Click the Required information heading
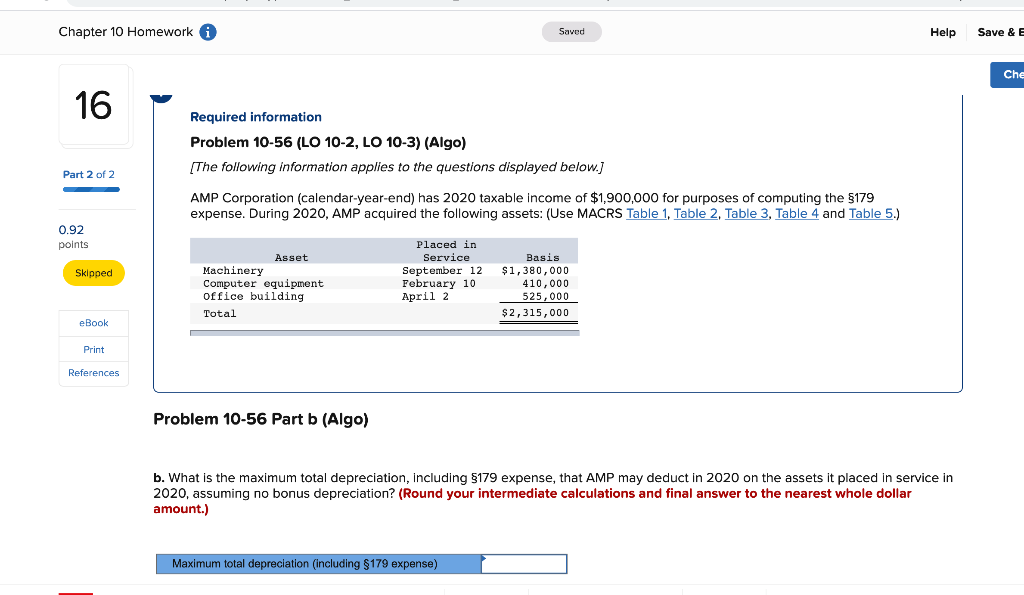The width and height of the screenshot is (1024, 595). tap(256, 117)
